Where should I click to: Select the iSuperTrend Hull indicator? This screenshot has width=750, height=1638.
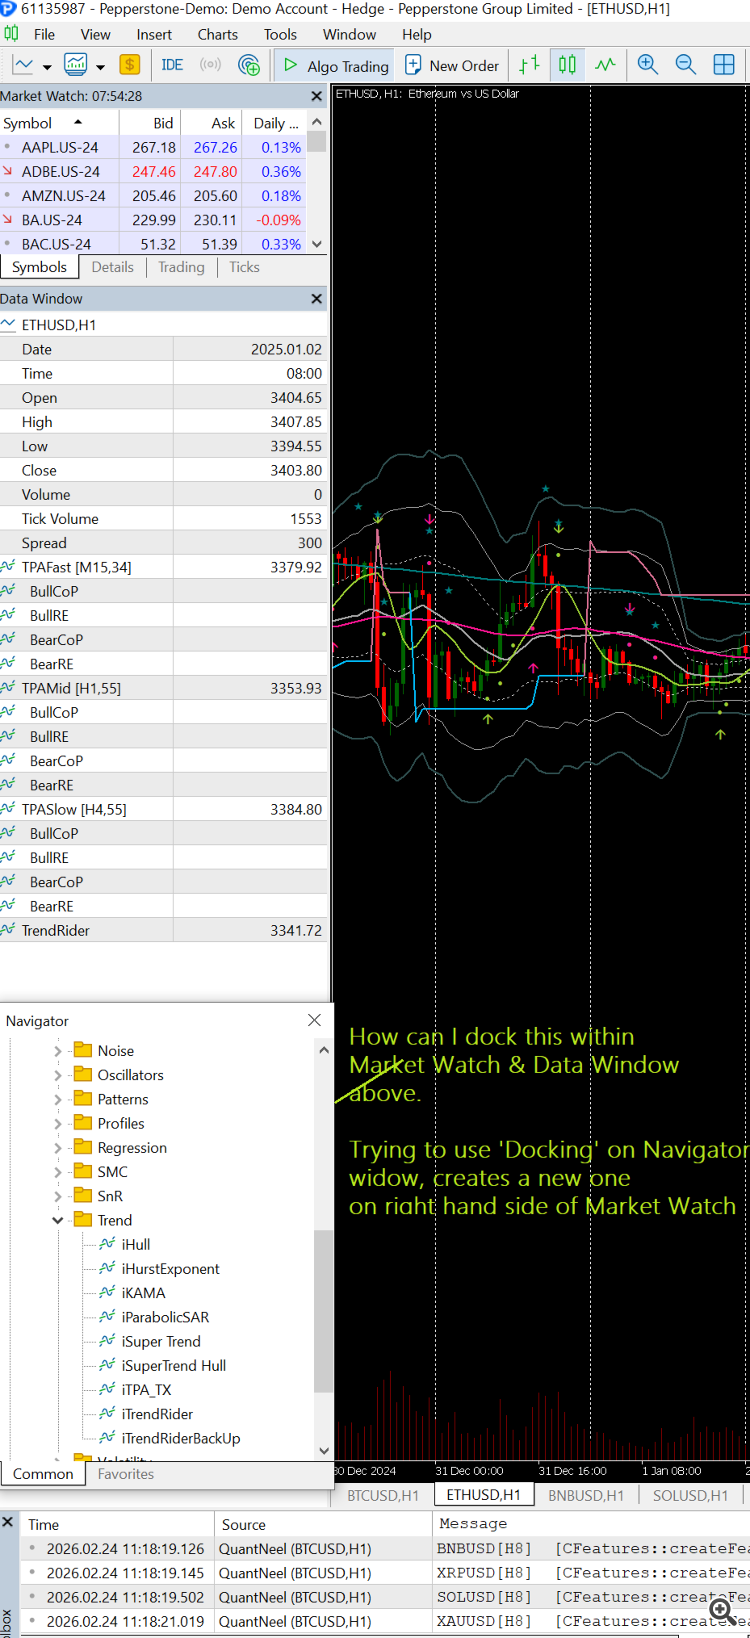coord(173,1365)
